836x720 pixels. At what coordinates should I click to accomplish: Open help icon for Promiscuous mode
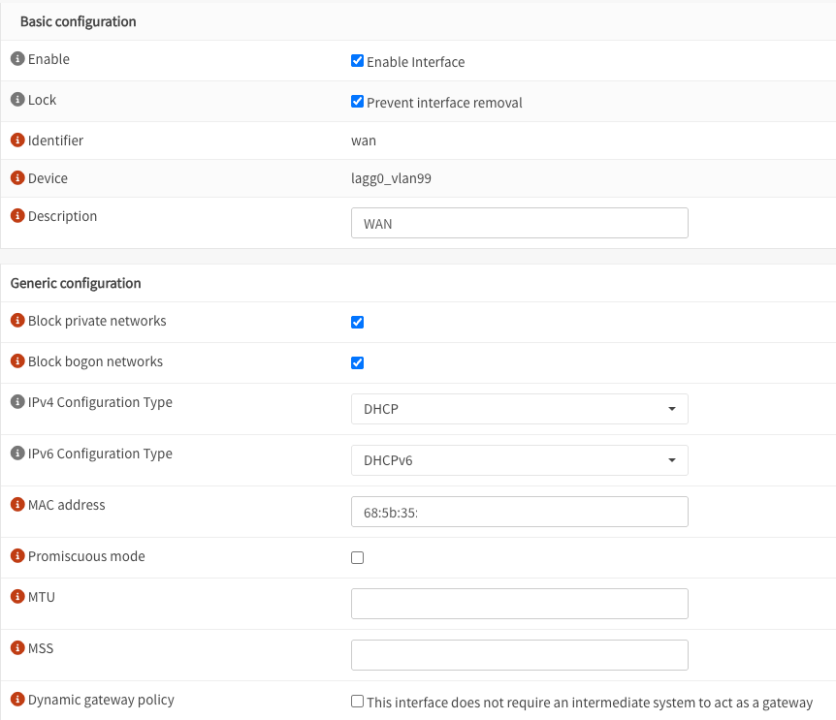click(x=17, y=557)
